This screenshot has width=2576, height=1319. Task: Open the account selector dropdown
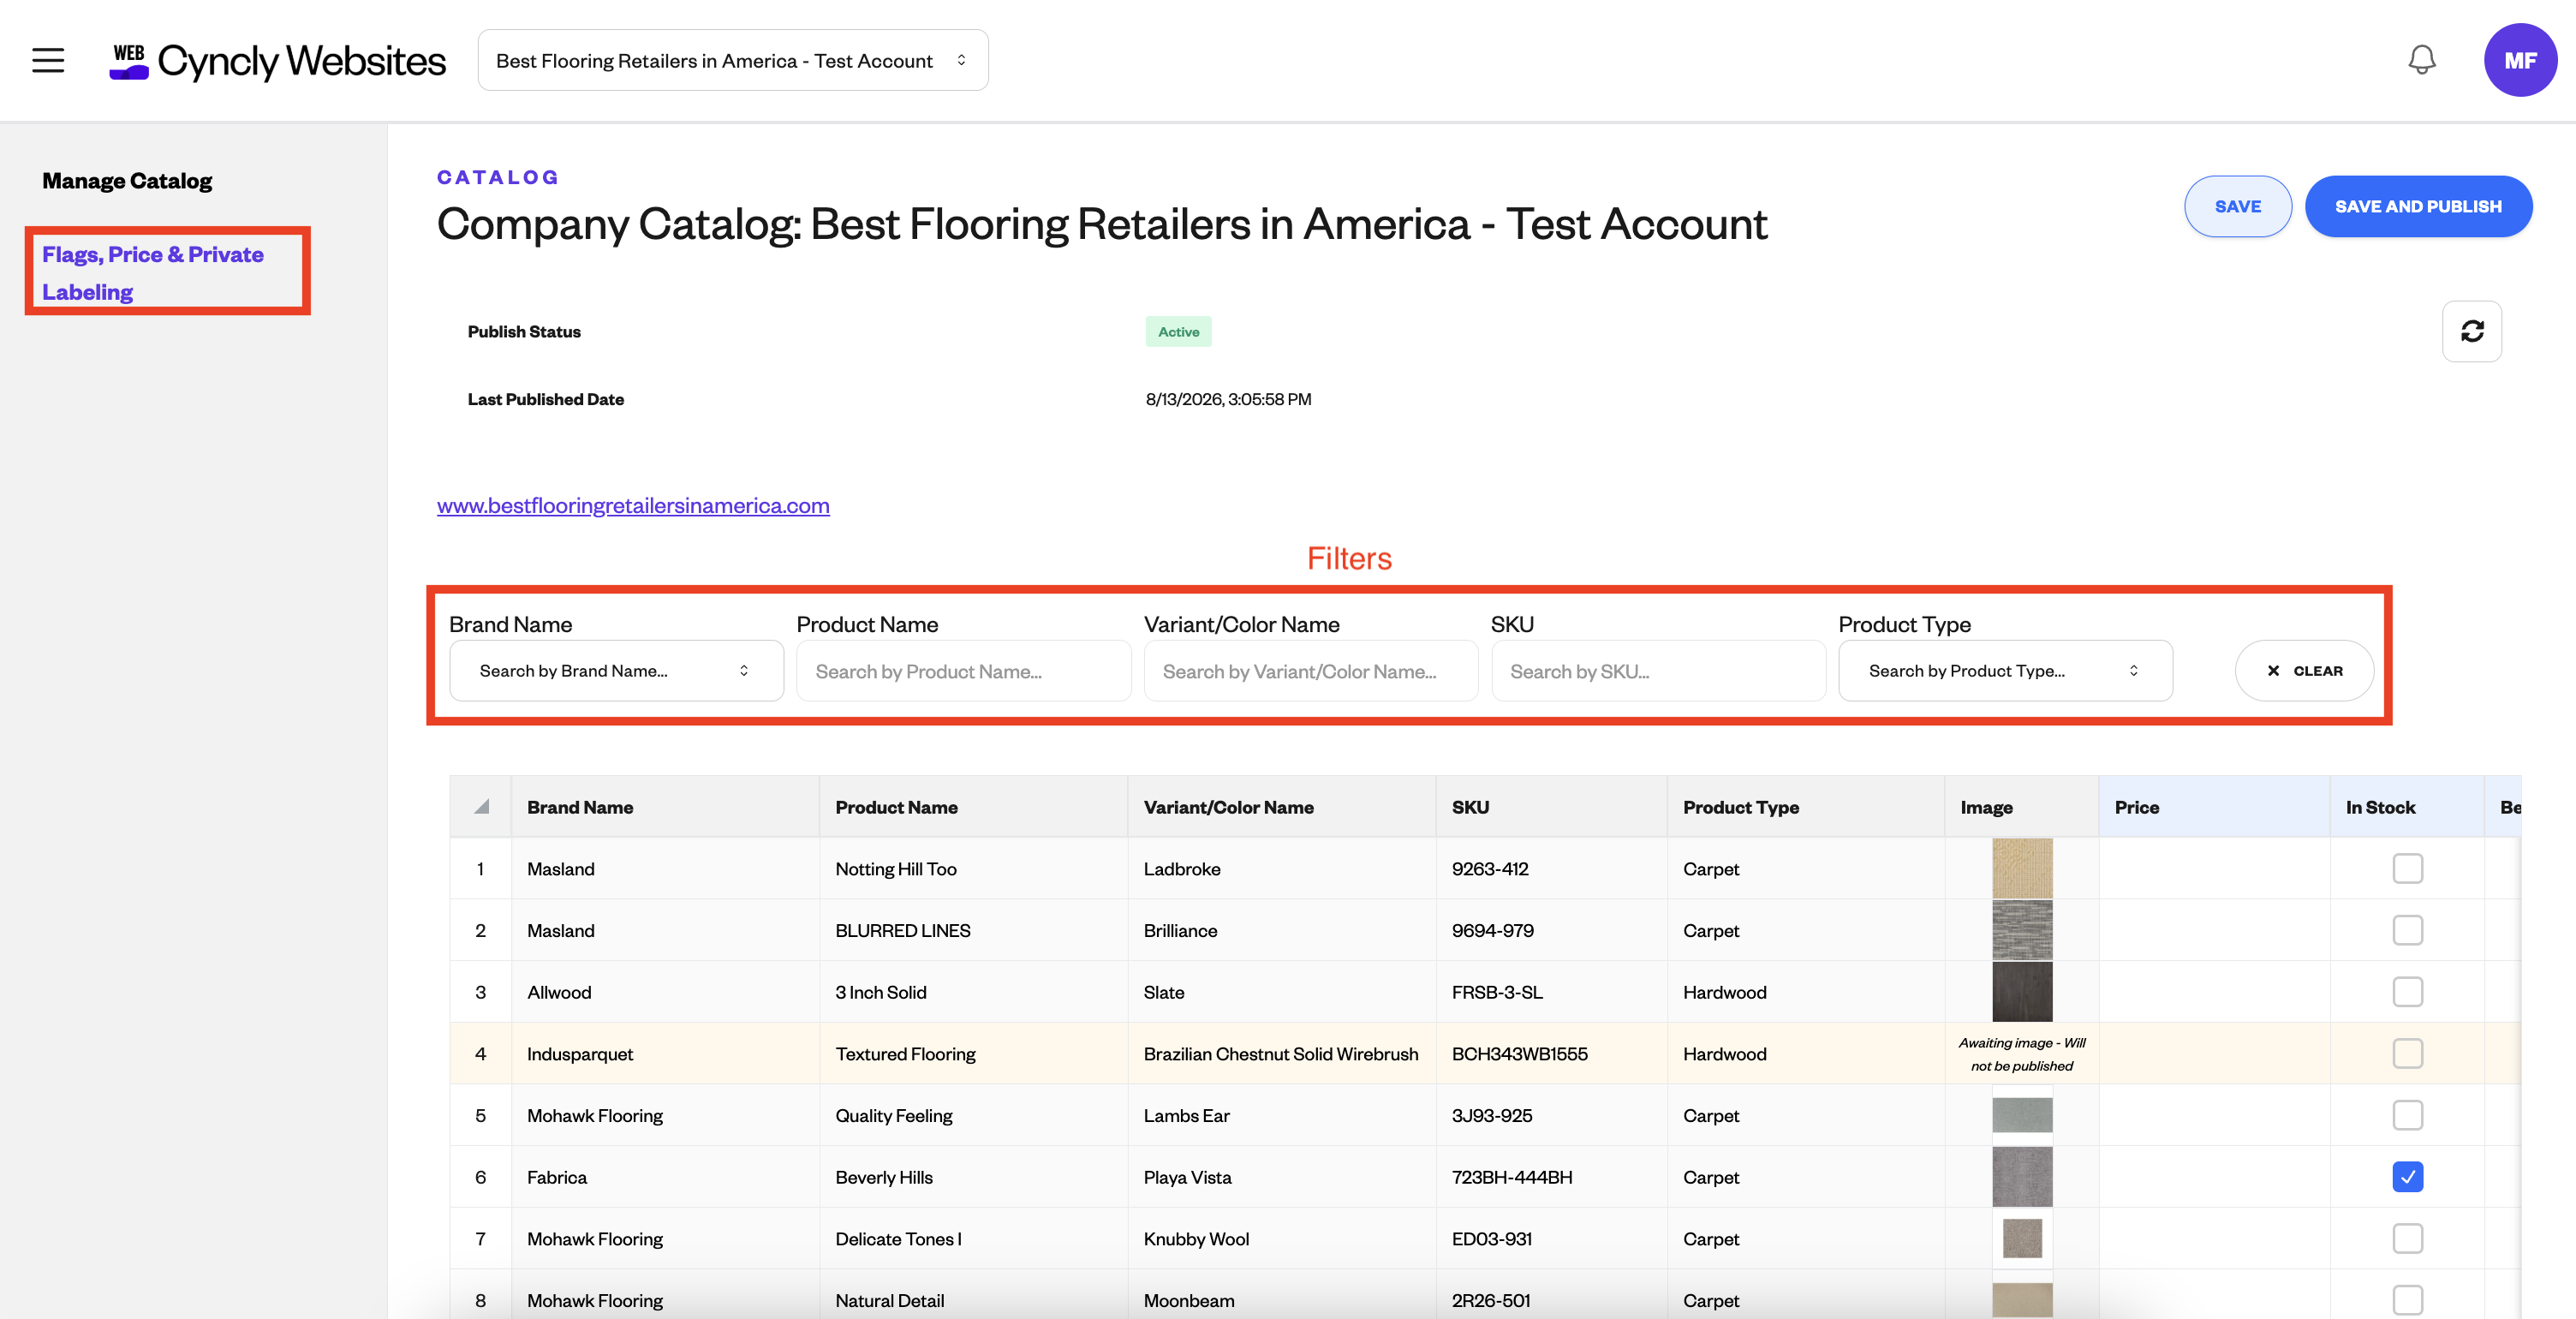tap(733, 60)
